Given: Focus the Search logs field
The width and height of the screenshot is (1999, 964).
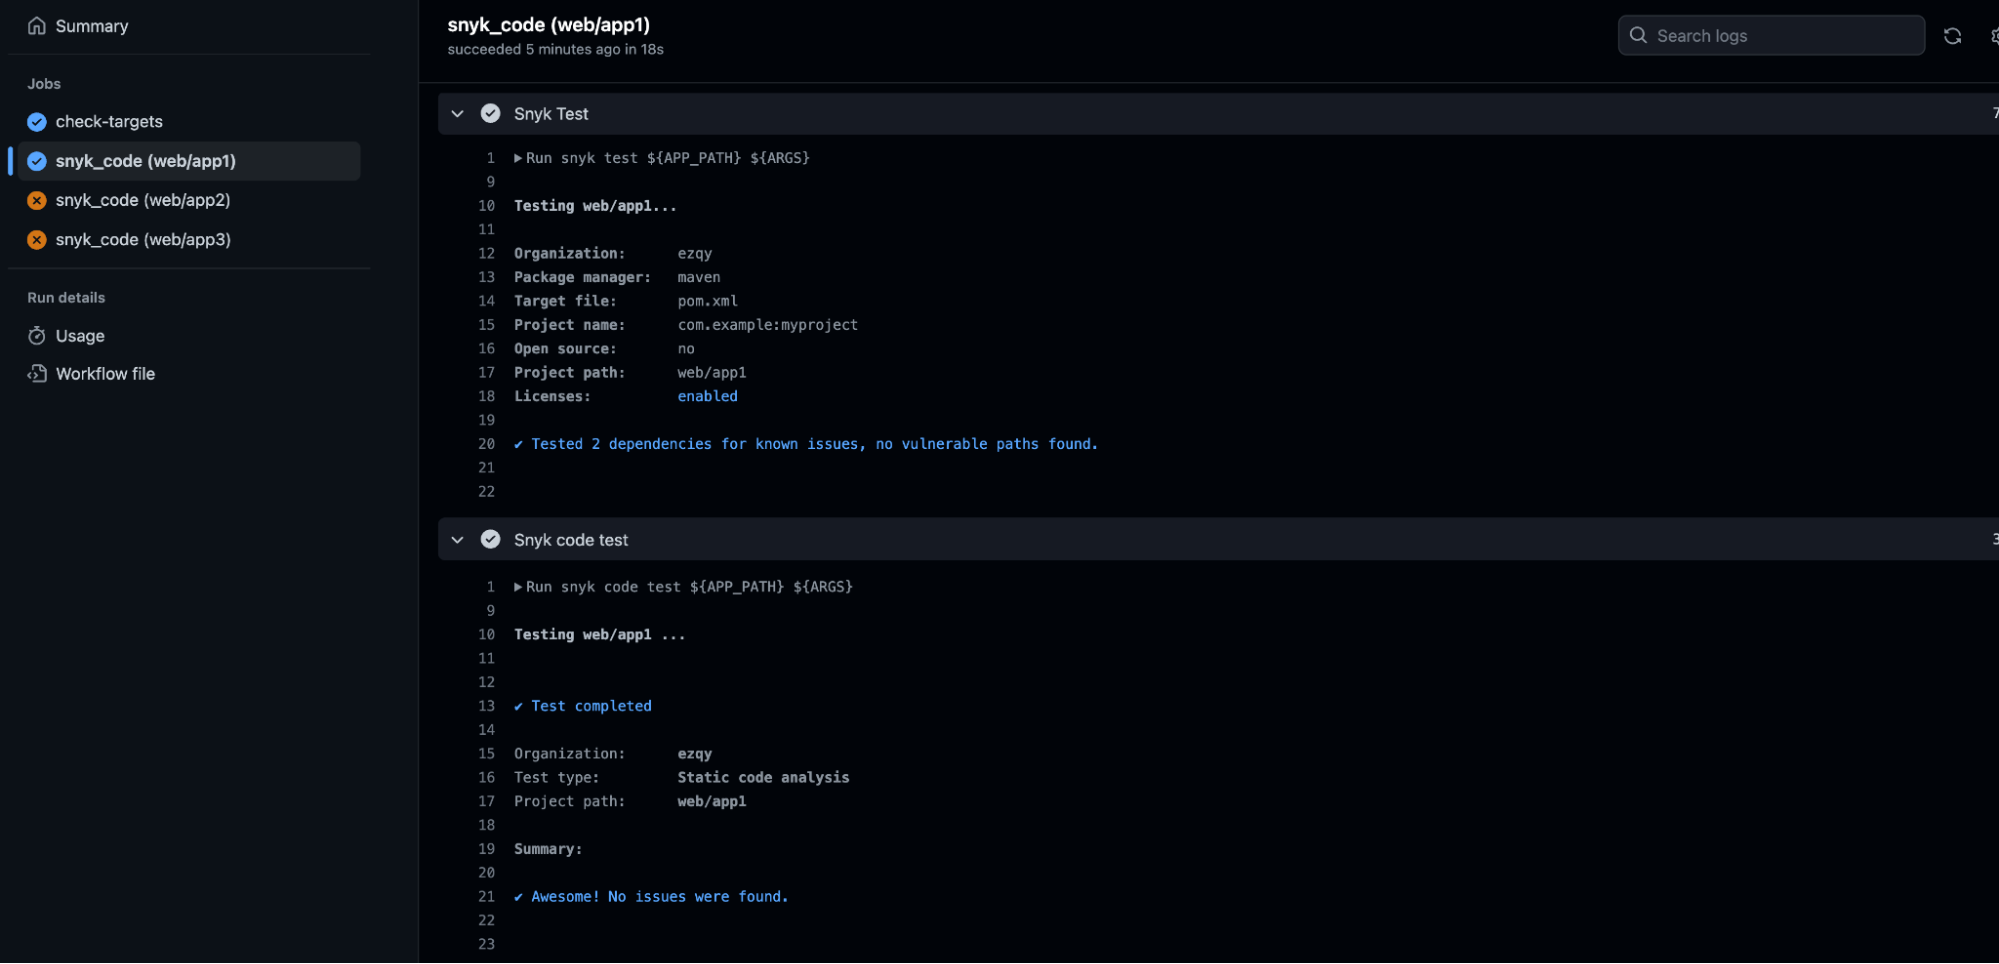Looking at the screenshot, I should pyautogui.click(x=1771, y=35).
